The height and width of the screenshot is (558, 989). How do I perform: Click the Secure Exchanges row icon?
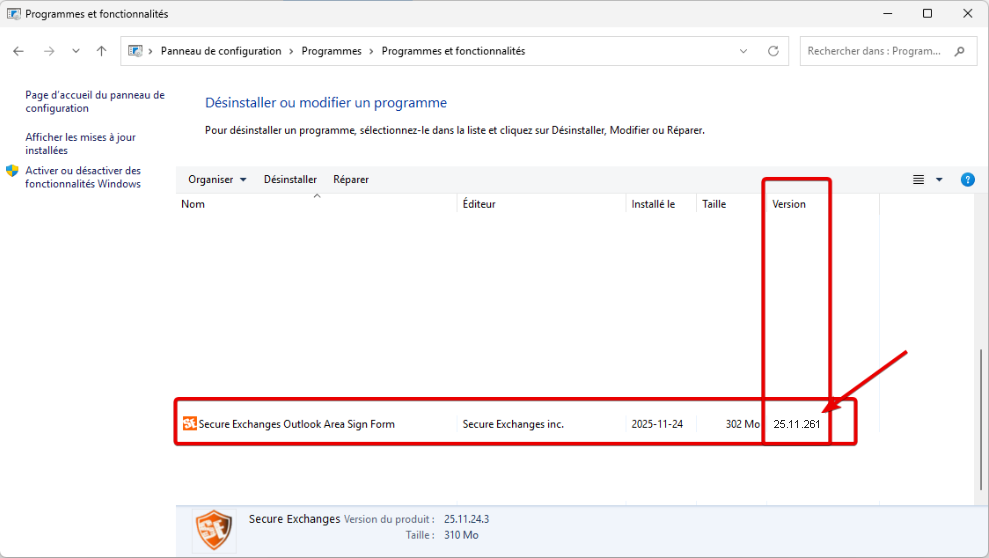(190, 424)
